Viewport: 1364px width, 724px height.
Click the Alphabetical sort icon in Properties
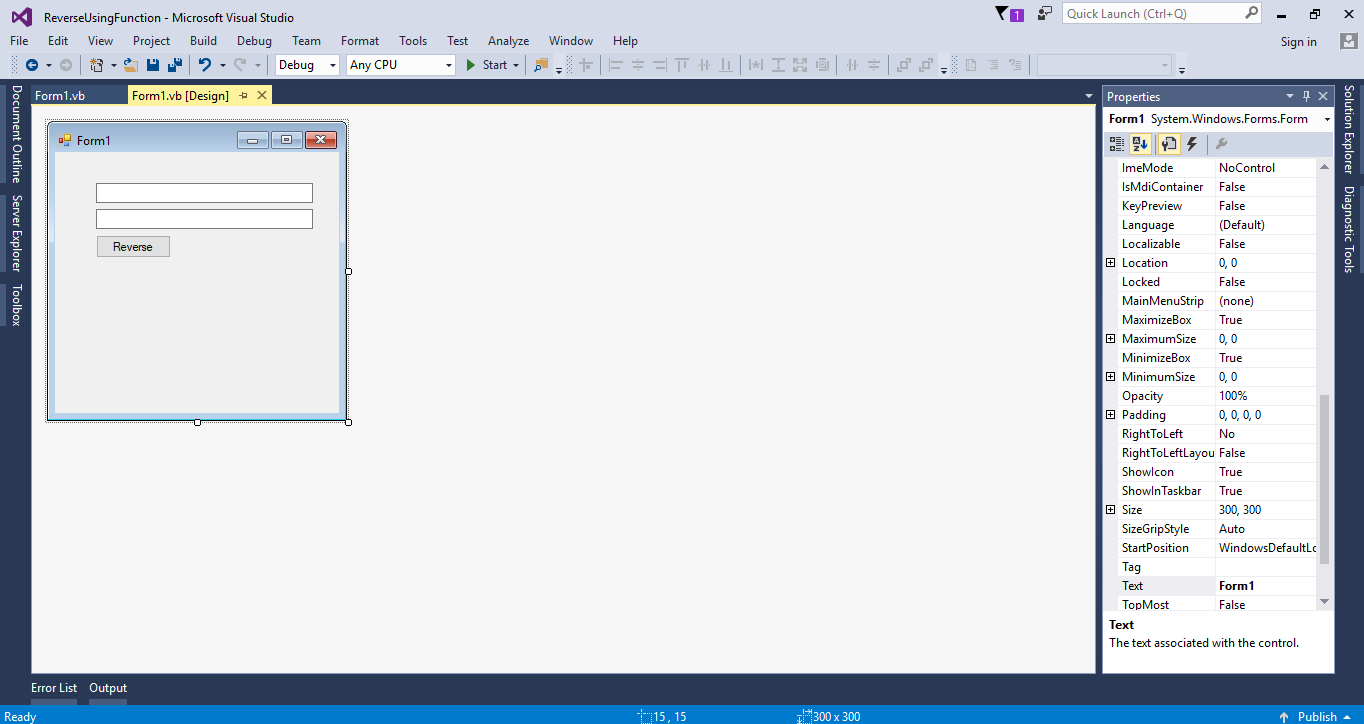click(1140, 144)
